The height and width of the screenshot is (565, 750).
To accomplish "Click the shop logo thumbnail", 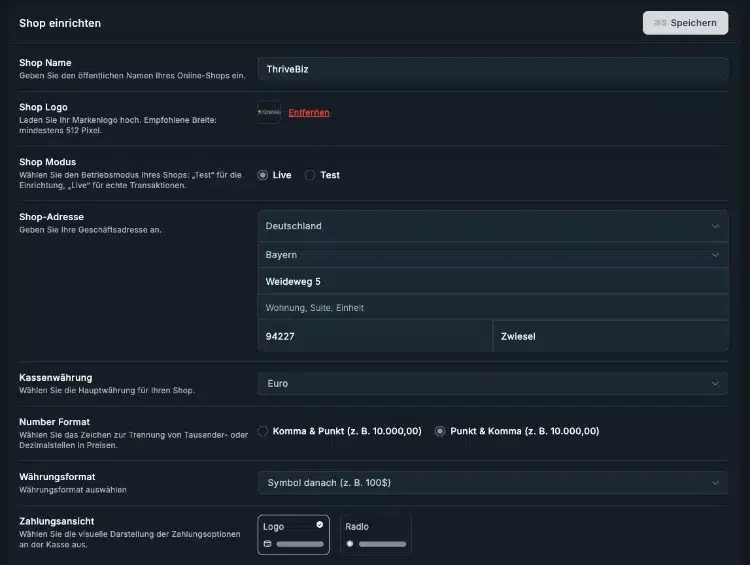I will pos(269,113).
